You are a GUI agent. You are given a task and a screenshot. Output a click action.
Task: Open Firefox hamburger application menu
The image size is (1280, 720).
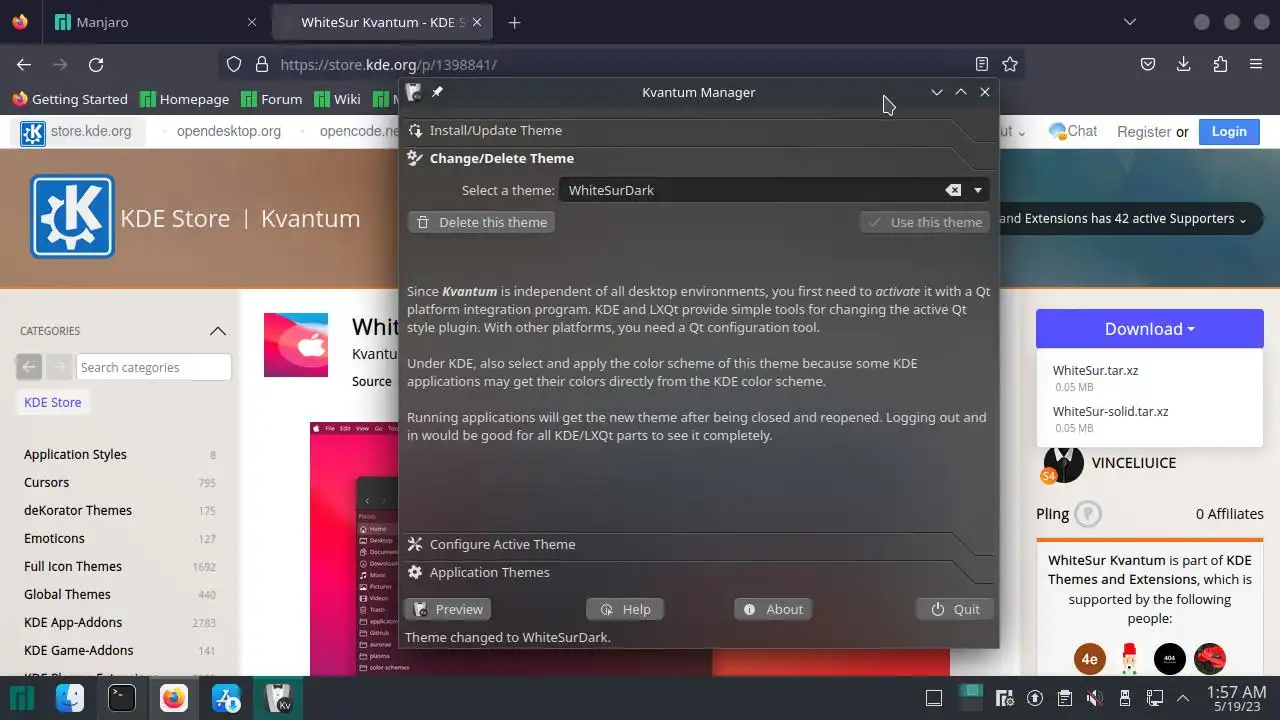tap(1256, 64)
